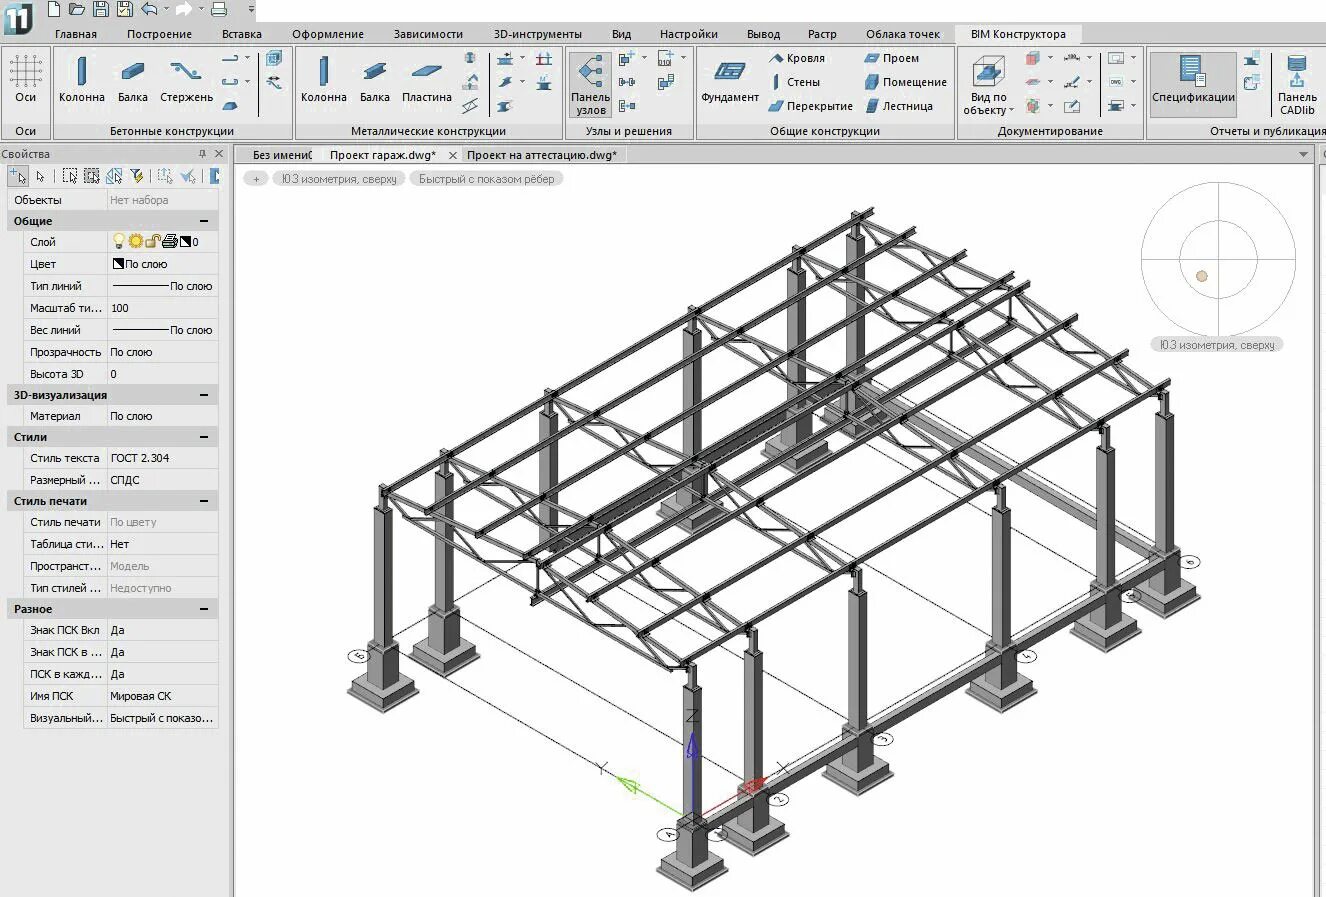Switch to the Облака точек tab

[x=903, y=34]
